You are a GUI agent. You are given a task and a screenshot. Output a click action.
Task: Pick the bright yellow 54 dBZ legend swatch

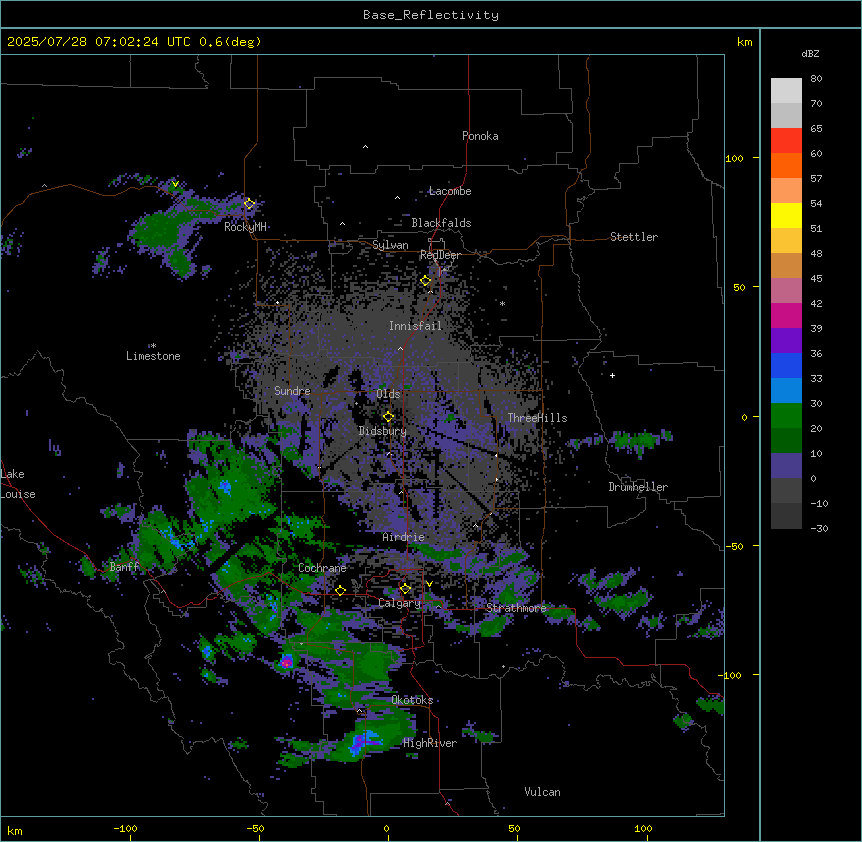(786, 215)
